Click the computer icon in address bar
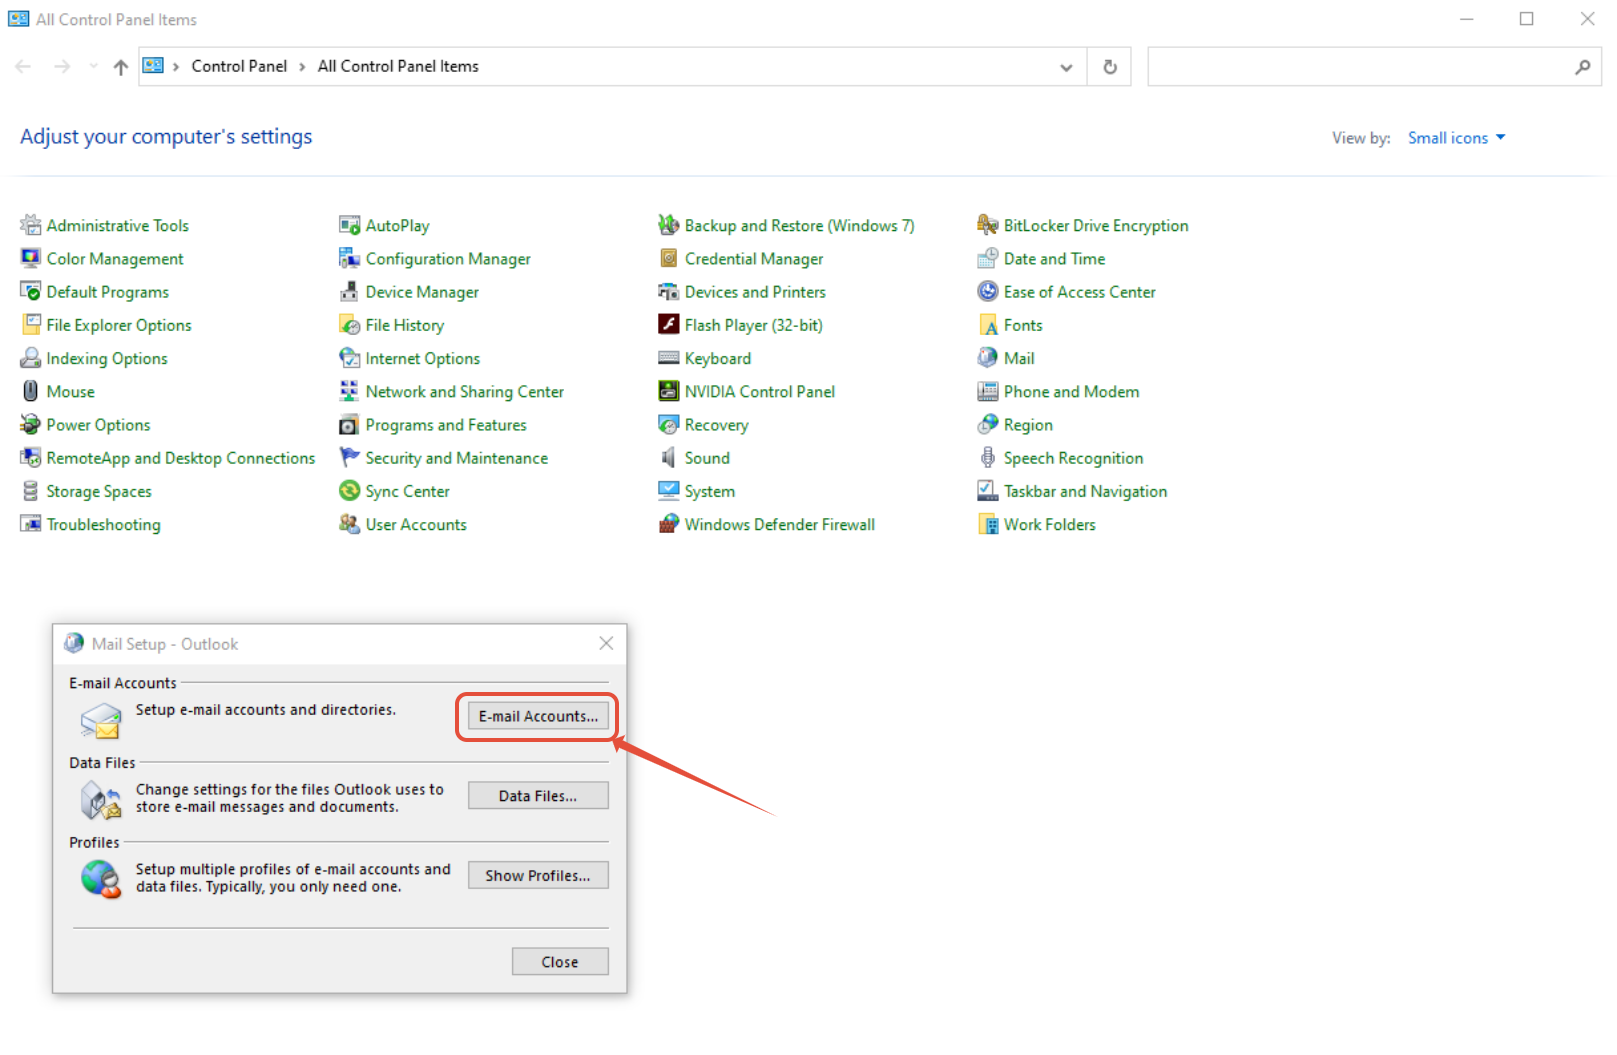This screenshot has height=1055, width=1617. click(x=153, y=66)
